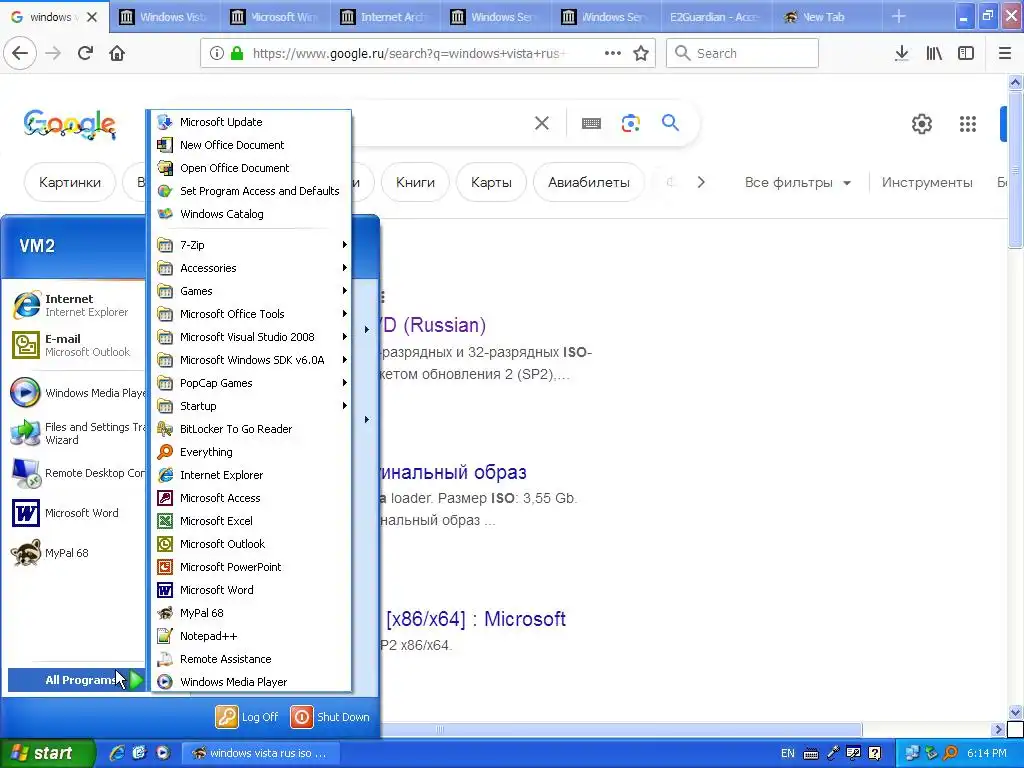Clear the Google search box with X
Viewport: 1024px width, 768px height.
(x=541, y=123)
